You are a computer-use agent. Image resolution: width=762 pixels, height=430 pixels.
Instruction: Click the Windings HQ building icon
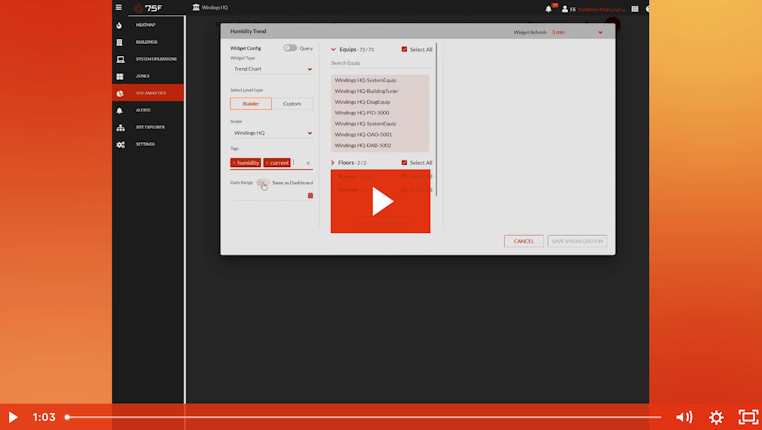196,7
